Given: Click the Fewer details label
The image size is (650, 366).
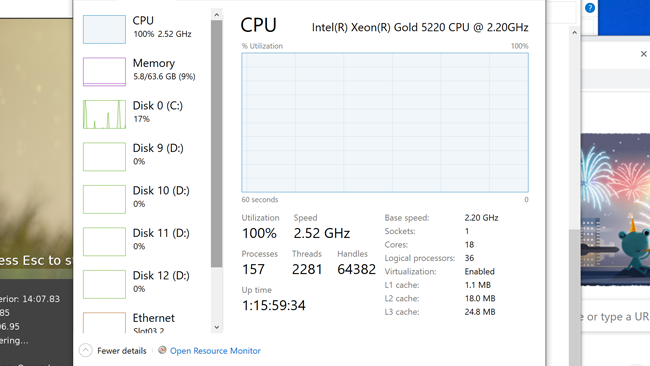Looking at the screenshot, I should tap(121, 351).
